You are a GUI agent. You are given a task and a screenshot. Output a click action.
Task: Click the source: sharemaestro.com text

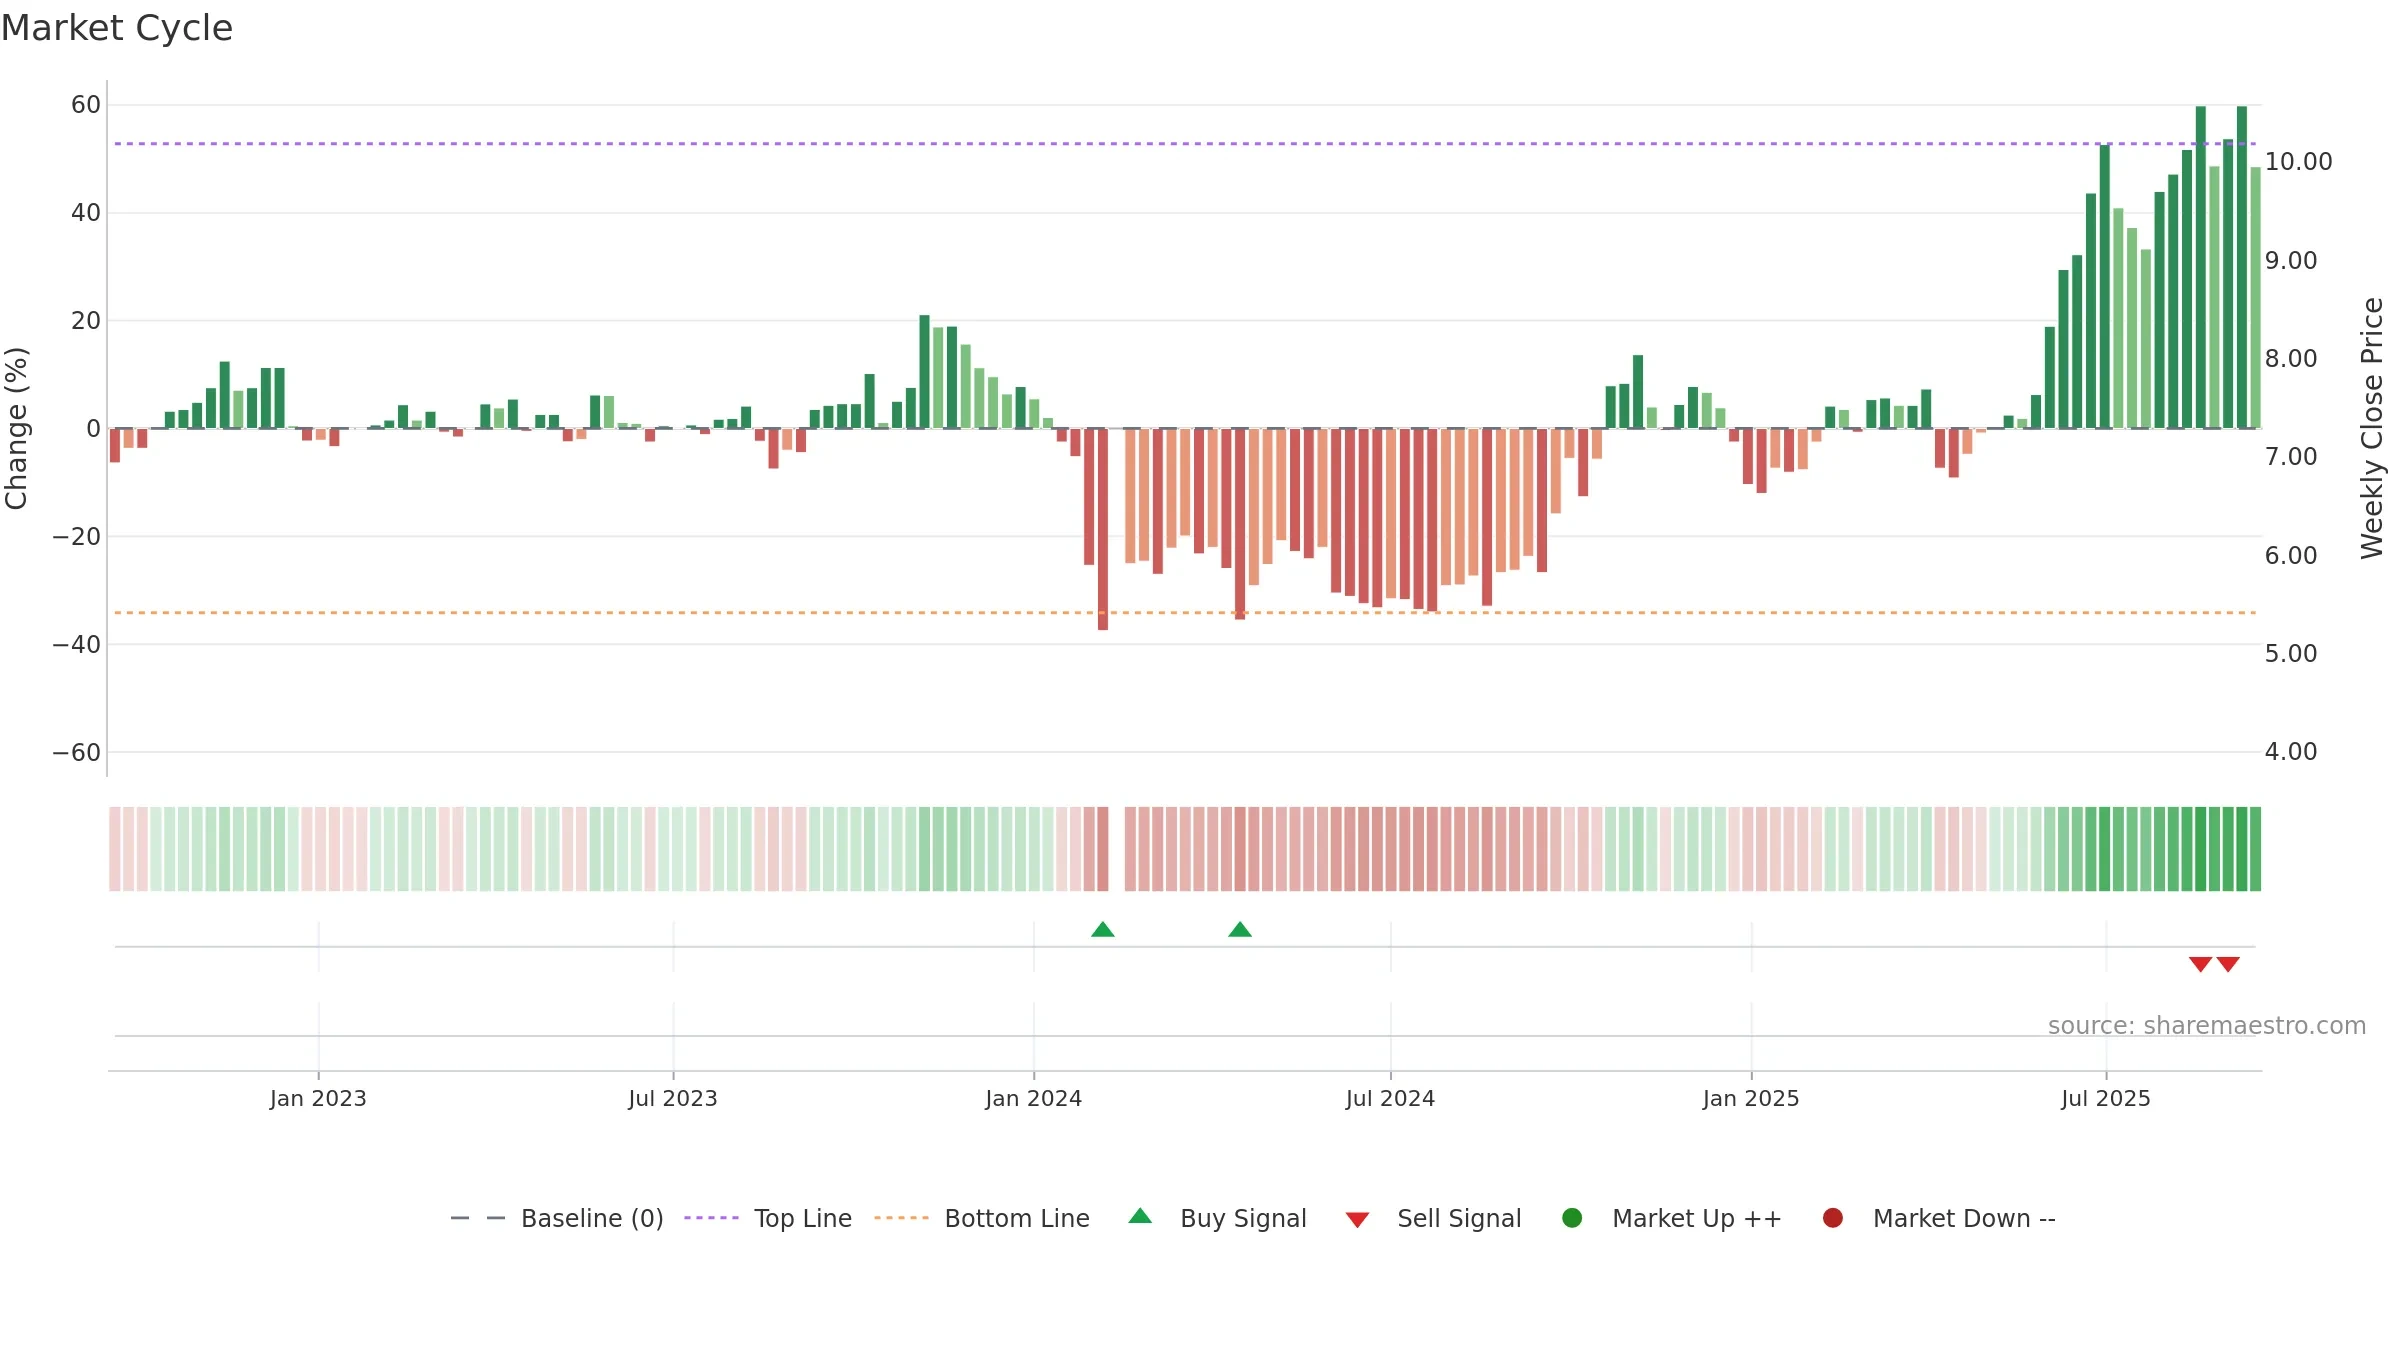click(x=2207, y=1025)
